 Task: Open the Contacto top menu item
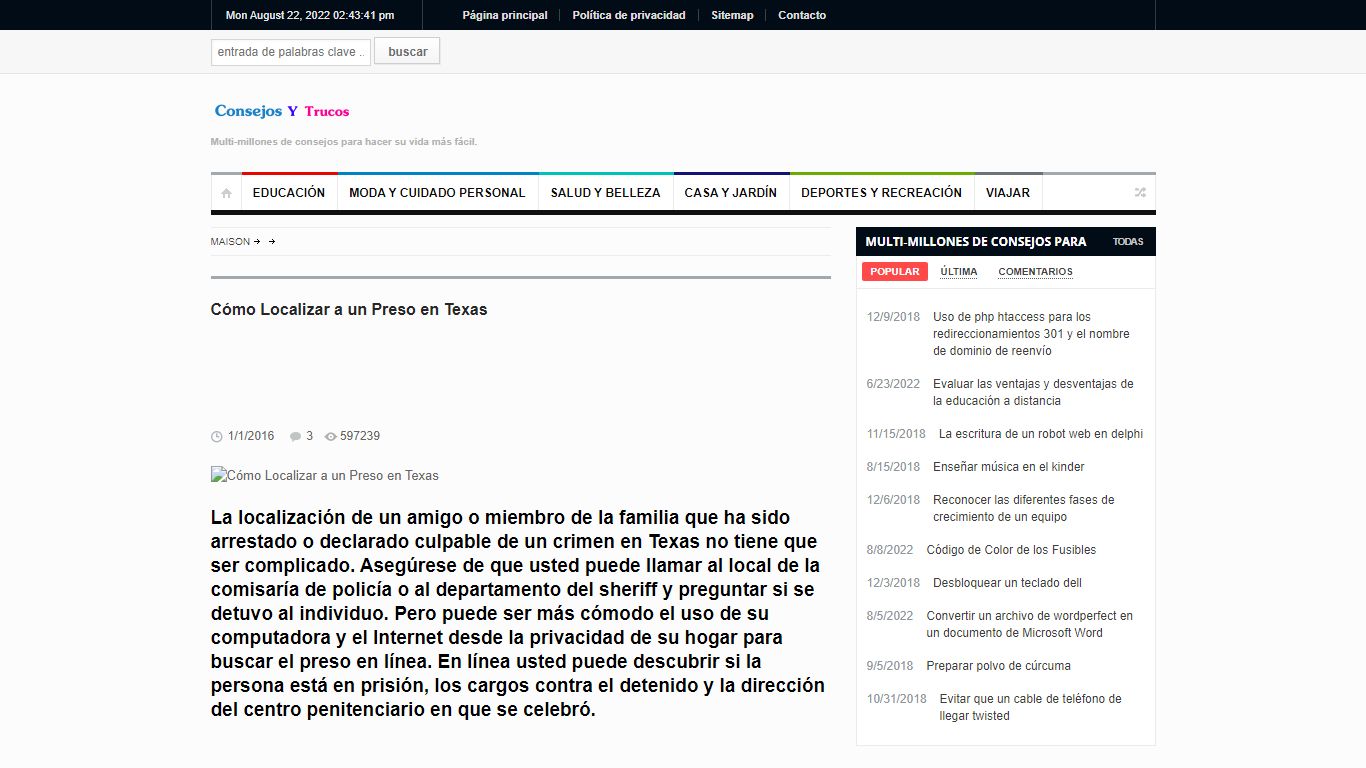tap(802, 15)
